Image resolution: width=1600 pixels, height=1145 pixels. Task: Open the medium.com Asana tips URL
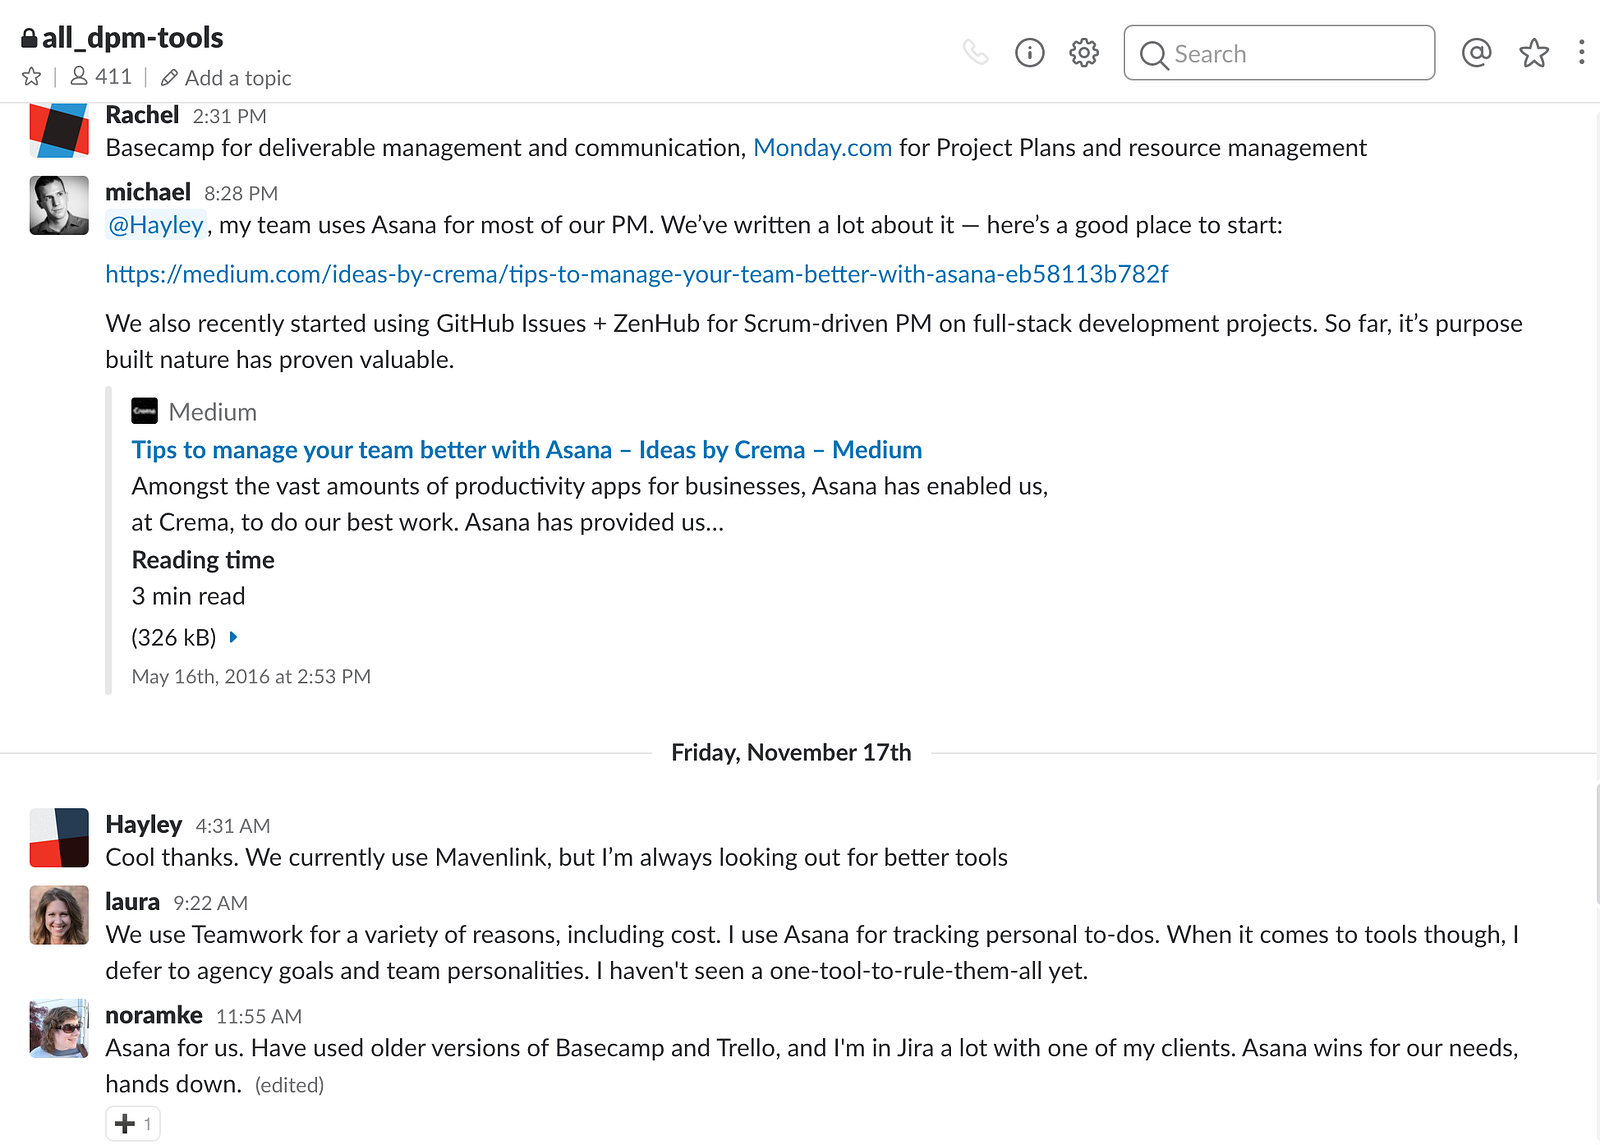pyautogui.click(x=637, y=274)
